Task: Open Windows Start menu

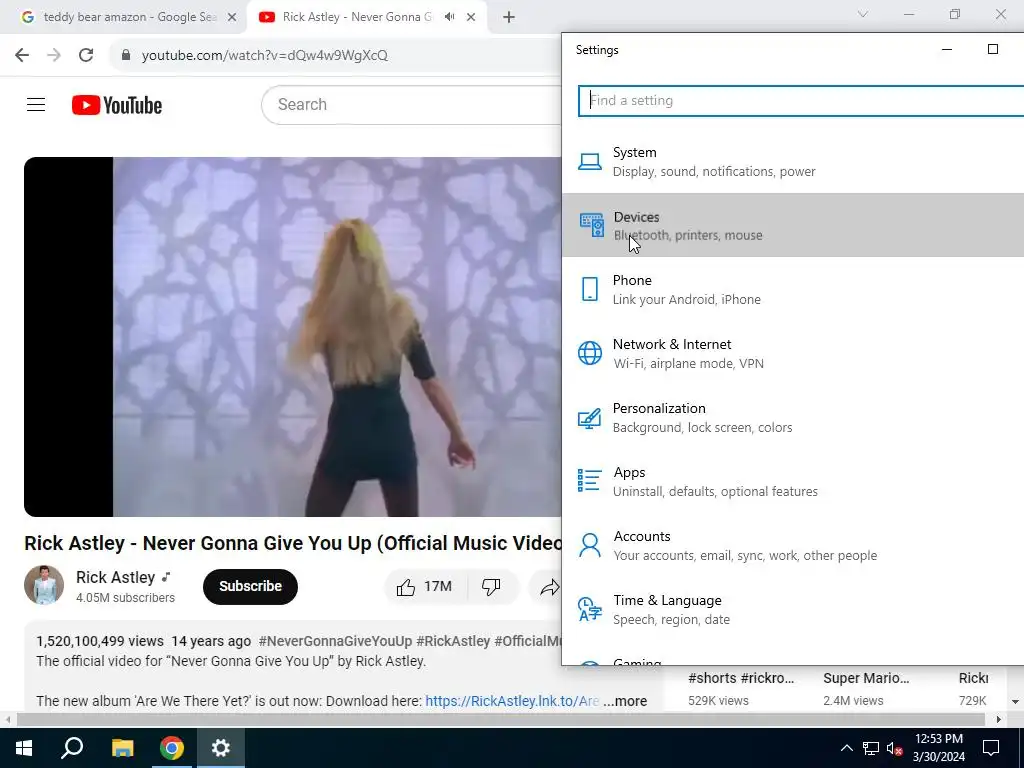Action: [24, 748]
